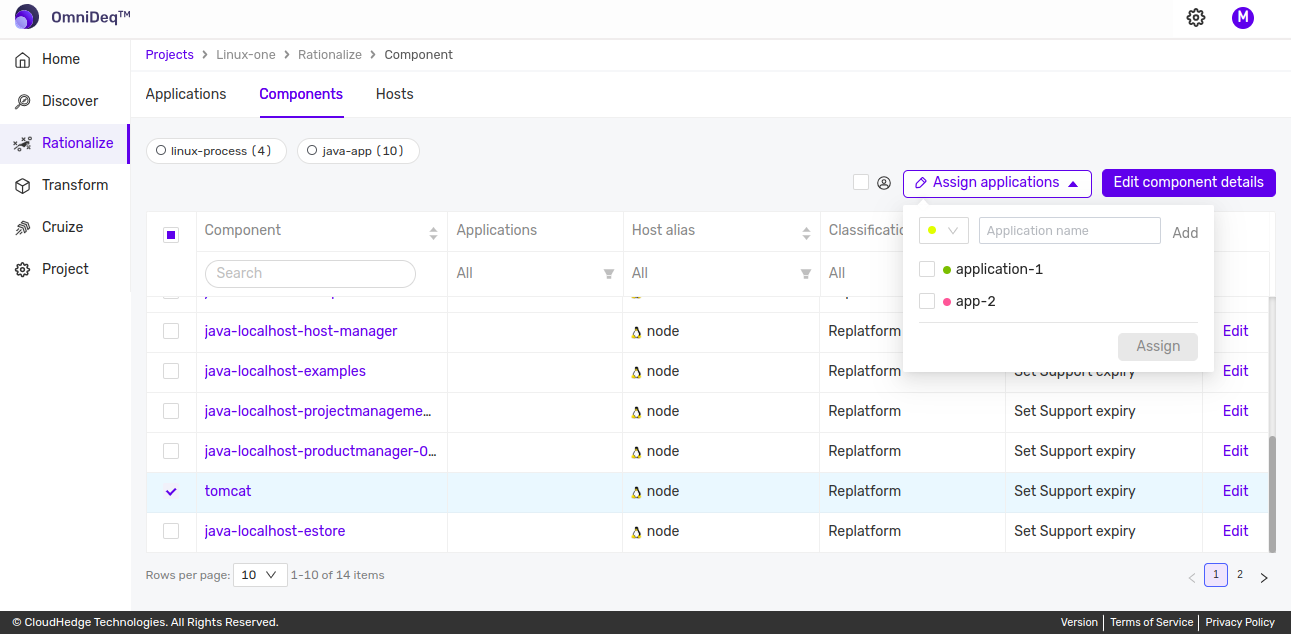Open Projects breadcrumb link

pos(170,55)
